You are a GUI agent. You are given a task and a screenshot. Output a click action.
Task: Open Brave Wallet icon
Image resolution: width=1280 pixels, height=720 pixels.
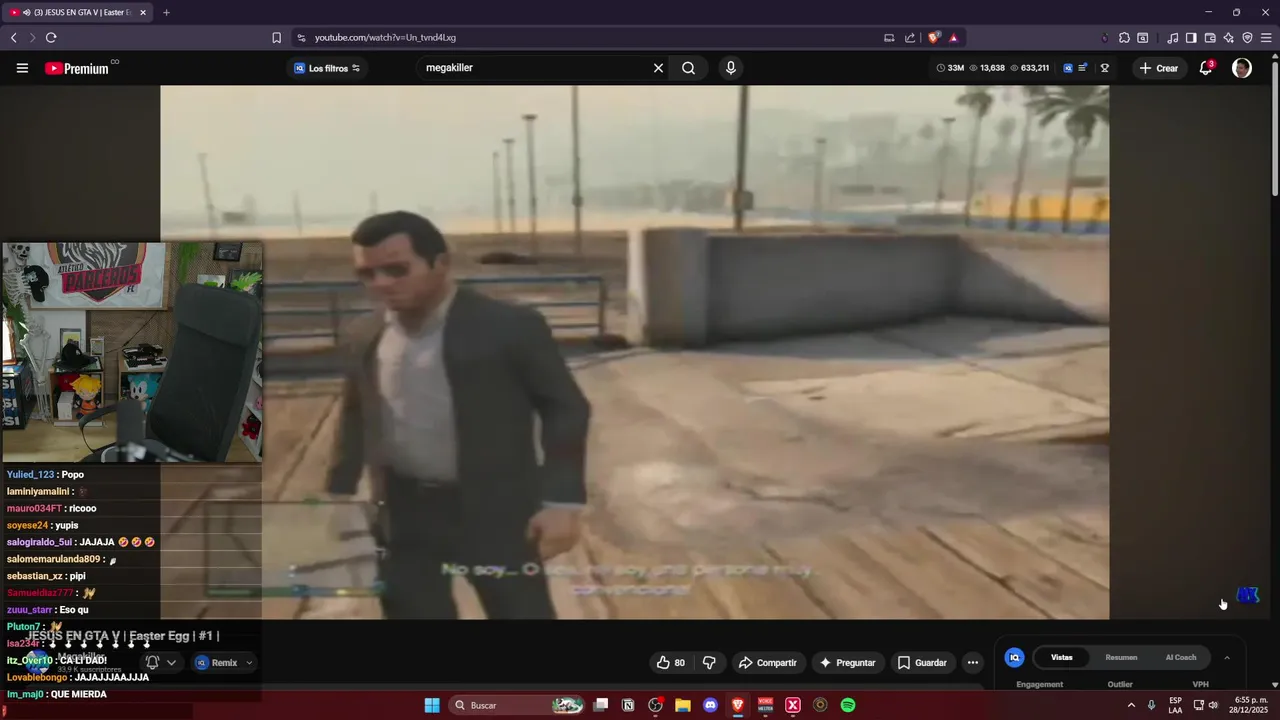(1210, 37)
